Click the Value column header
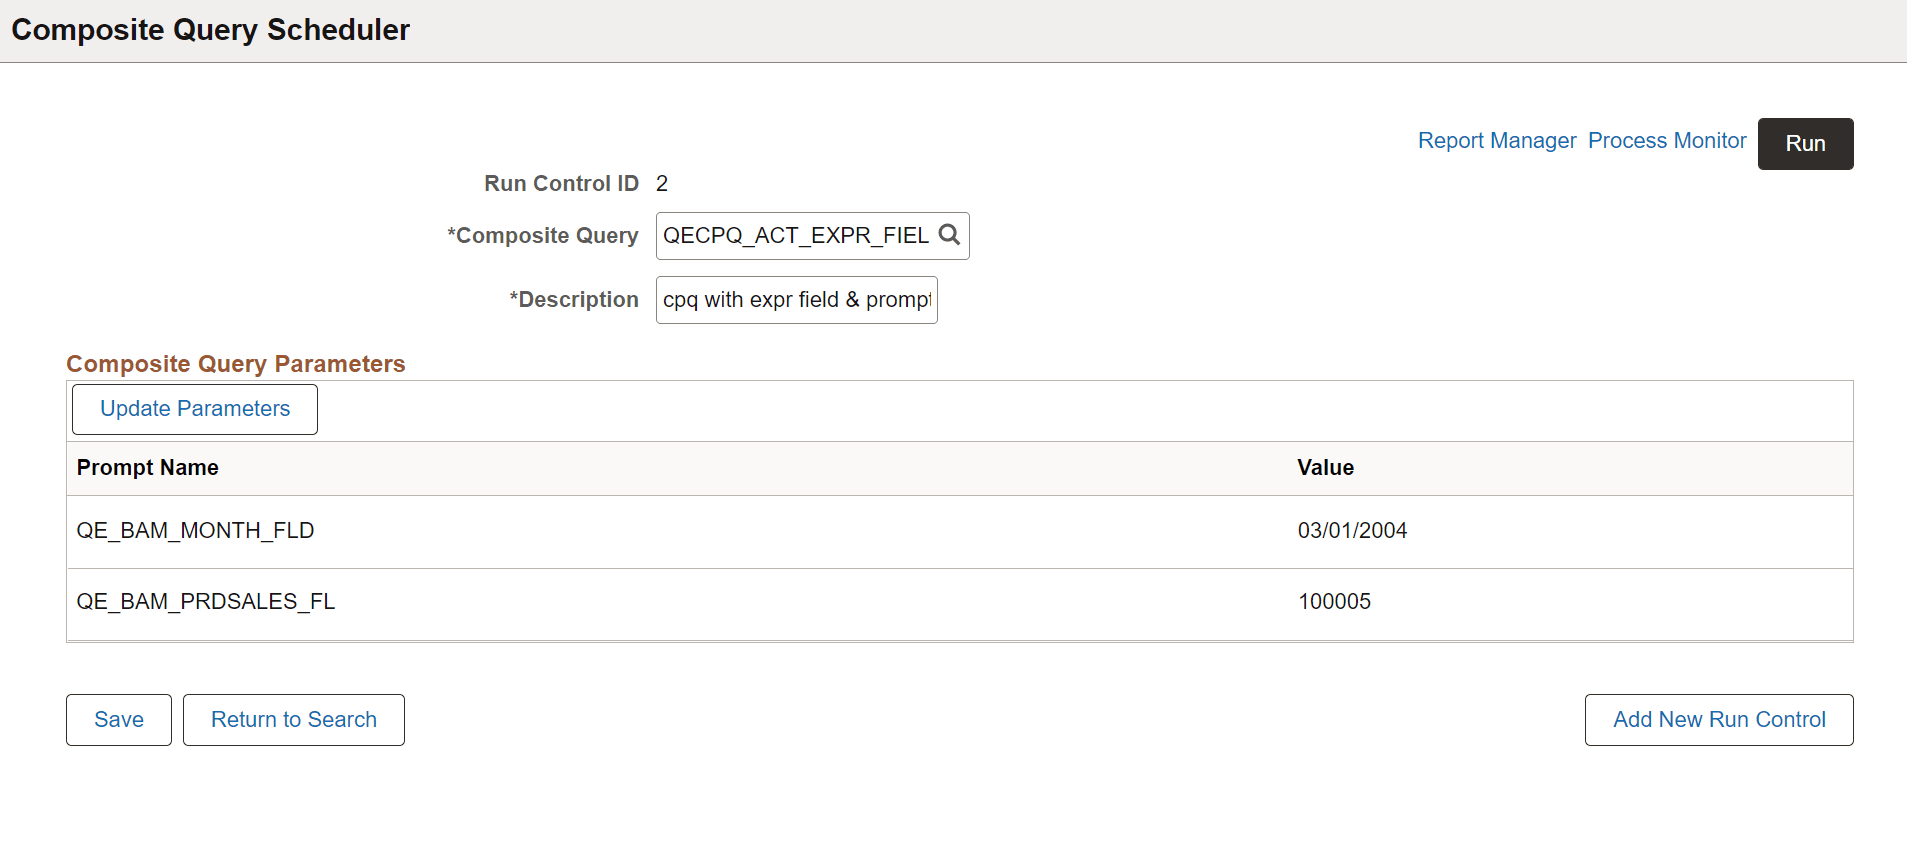 [1325, 467]
